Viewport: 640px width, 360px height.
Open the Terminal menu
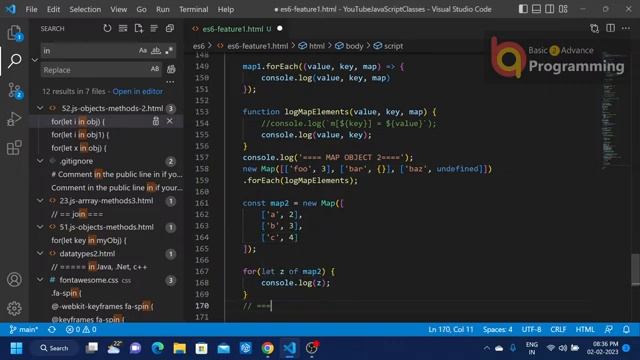point(193,9)
